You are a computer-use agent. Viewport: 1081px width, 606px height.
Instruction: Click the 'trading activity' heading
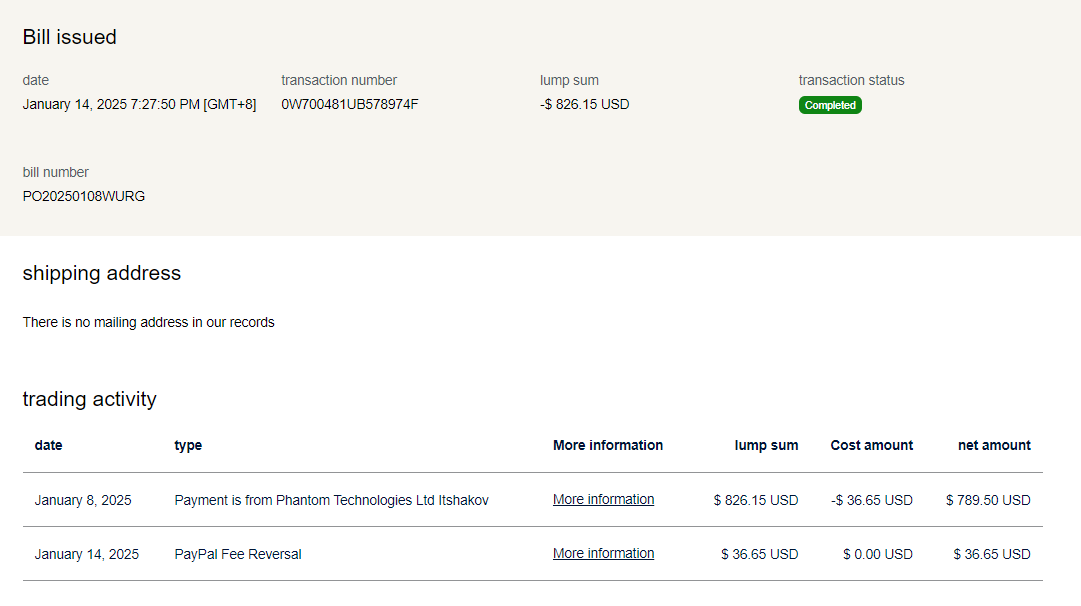[90, 399]
